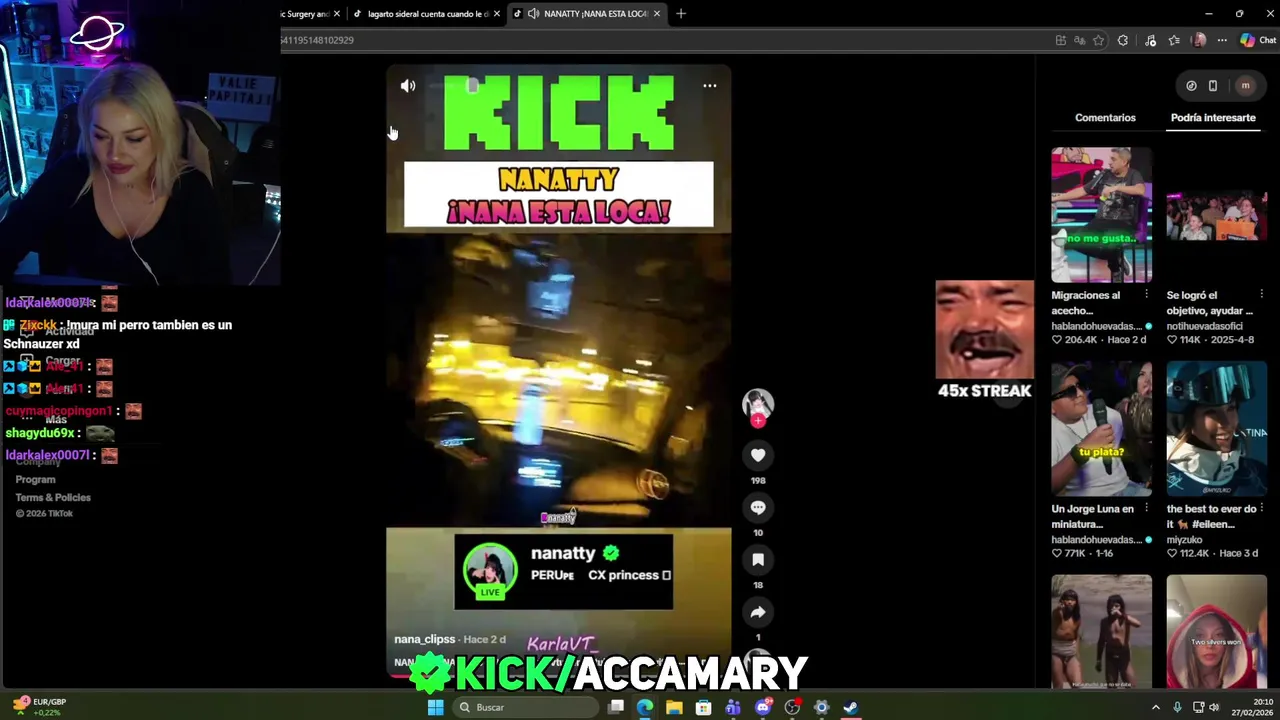This screenshot has width=1280, height=720.
Task: Open the 'Se logró el objetivo' video thumbnail
Action: point(1216,215)
